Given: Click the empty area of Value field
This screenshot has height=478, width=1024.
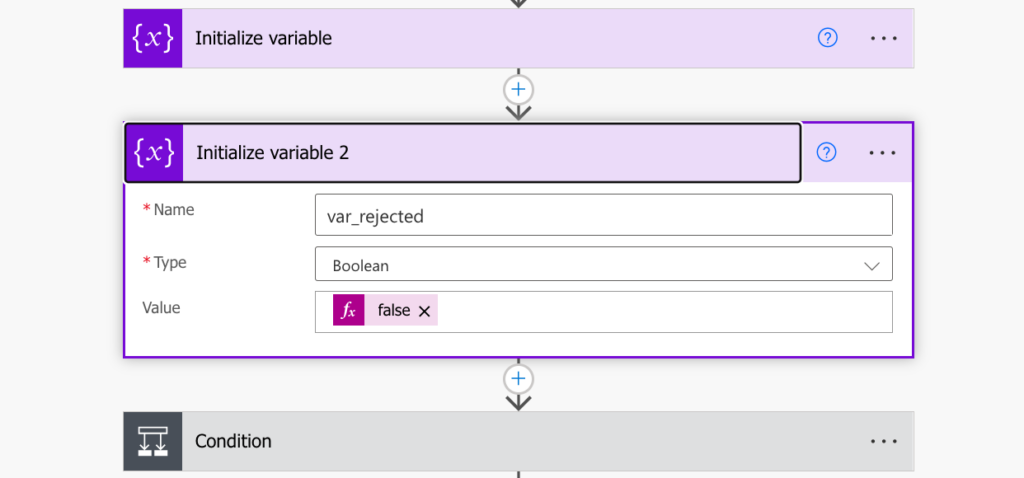Looking at the screenshot, I should click(663, 311).
